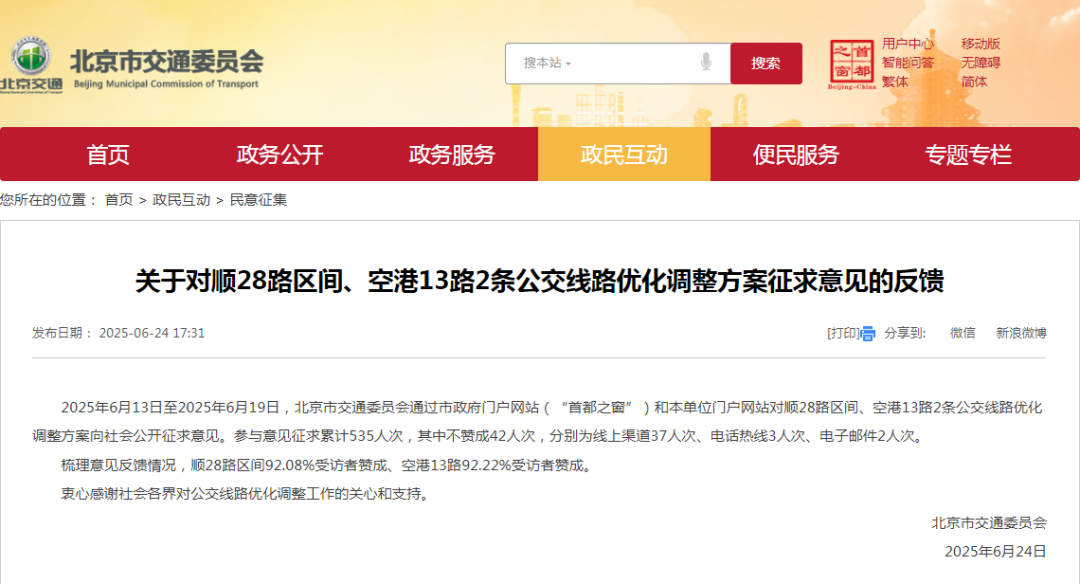Image resolution: width=1080 pixels, height=584 pixels.
Task: Open 专题专栏 navigation tab
Action: 968,154
